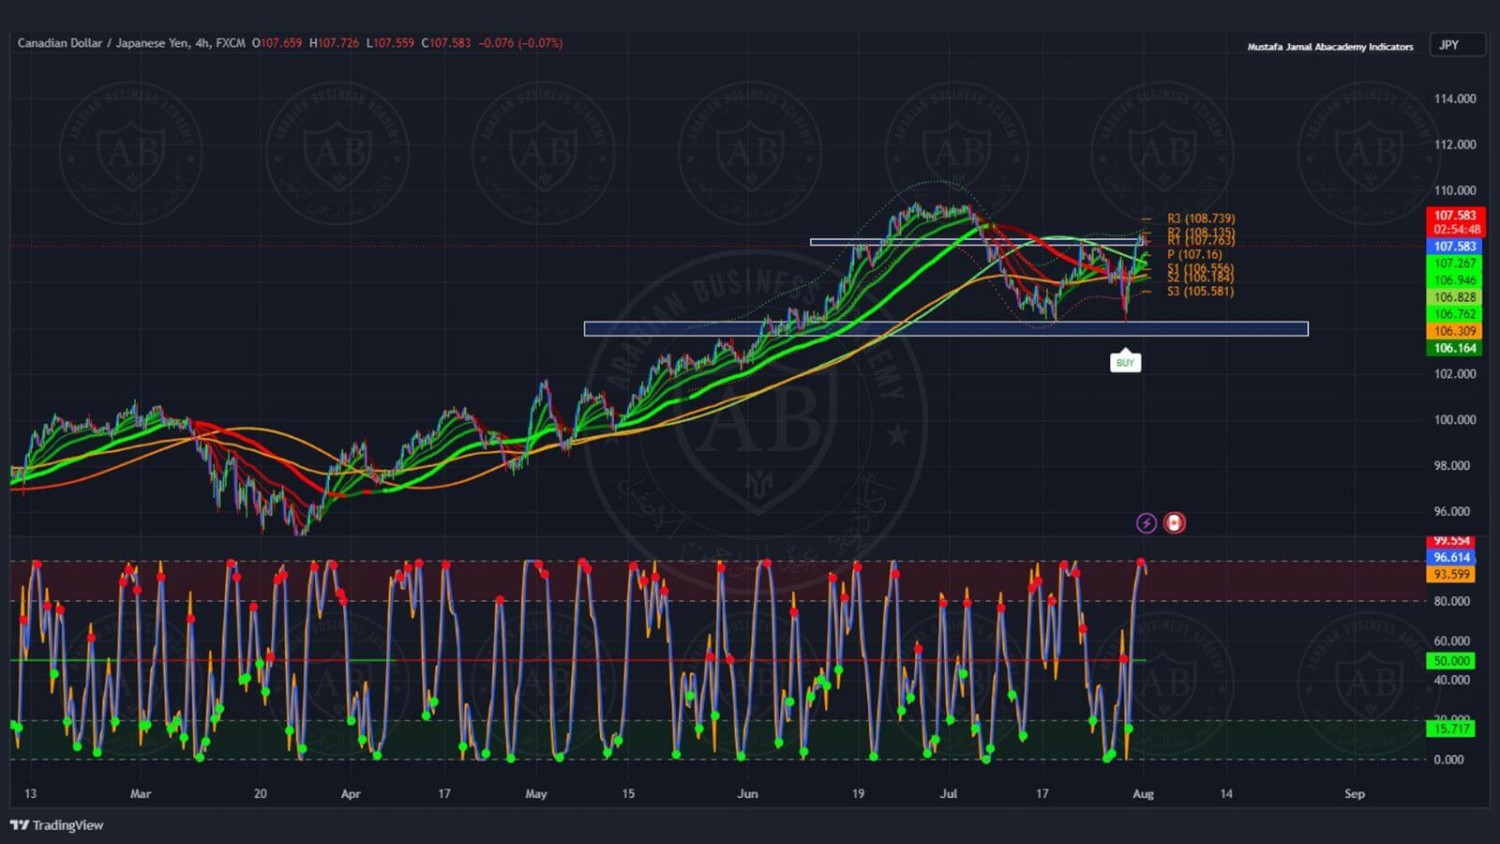Click the 60.000 oscillator scale mark
The image size is (1500, 844).
[1452, 641]
